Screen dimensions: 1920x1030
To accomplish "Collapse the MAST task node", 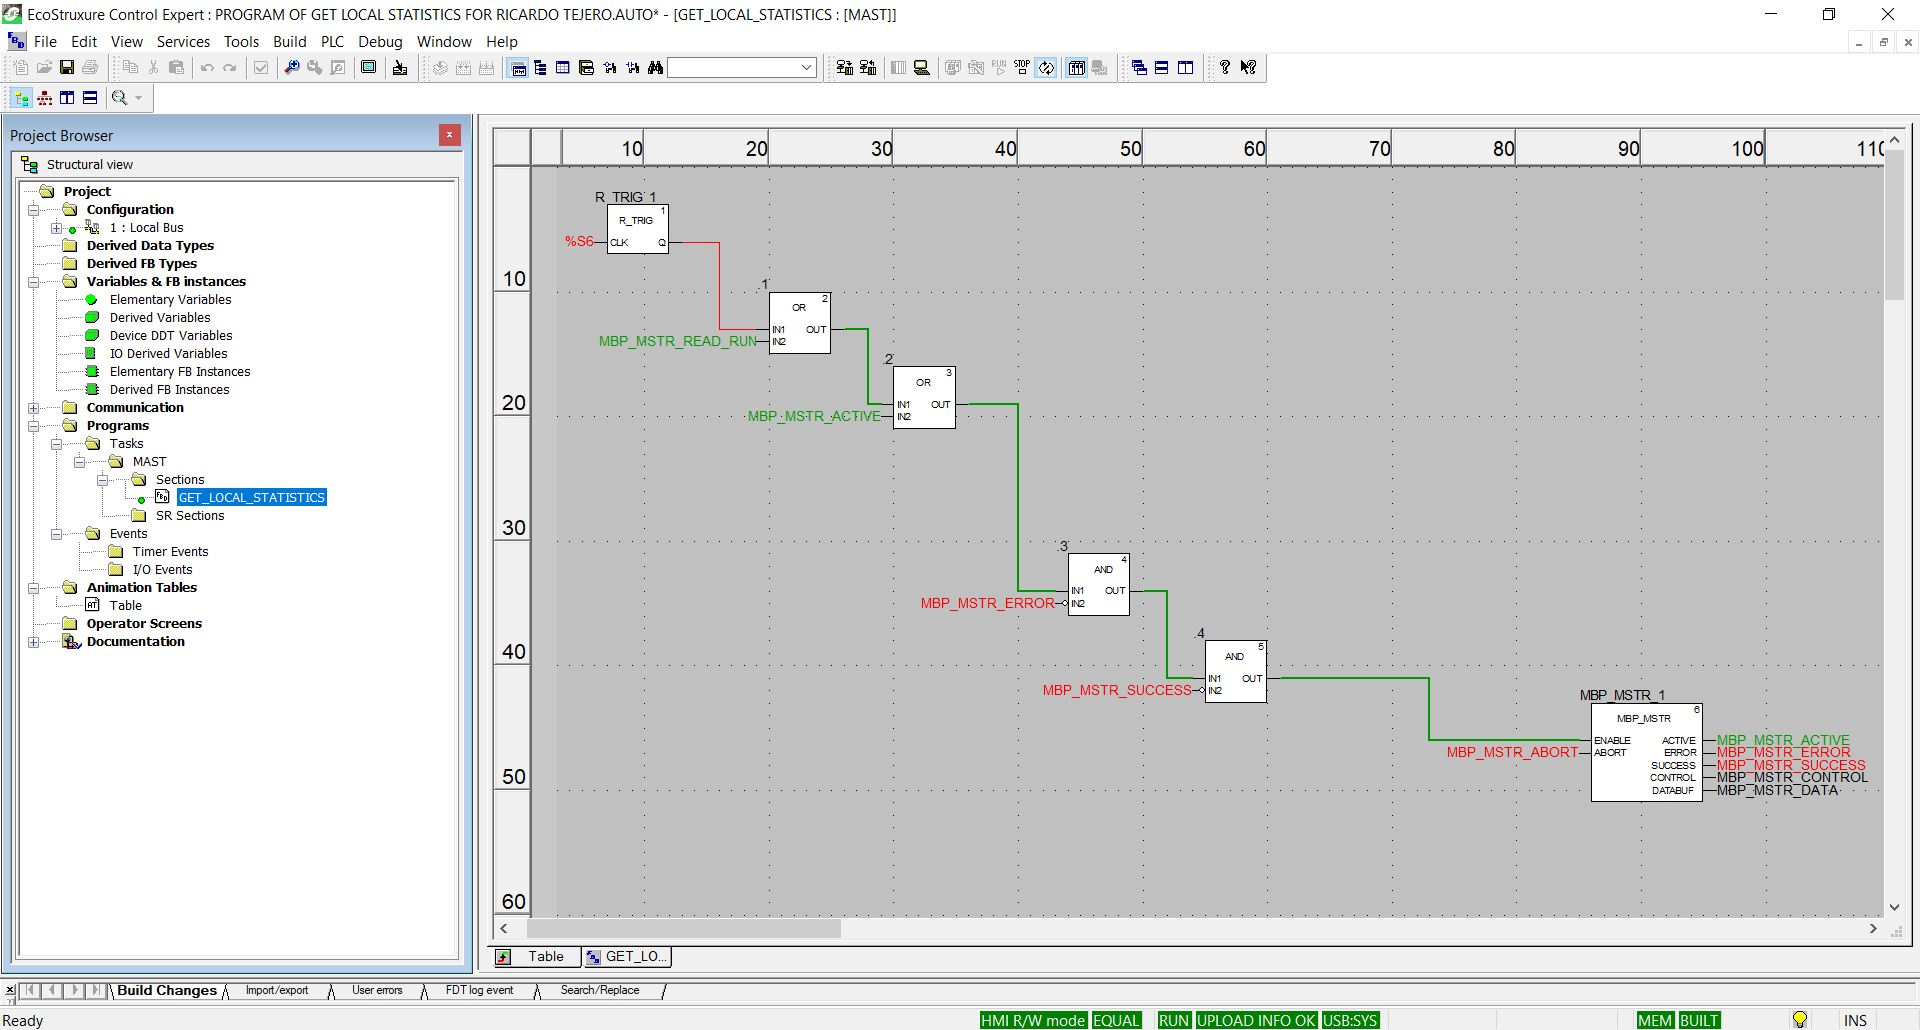I will pyautogui.click(x=79, y=462).
